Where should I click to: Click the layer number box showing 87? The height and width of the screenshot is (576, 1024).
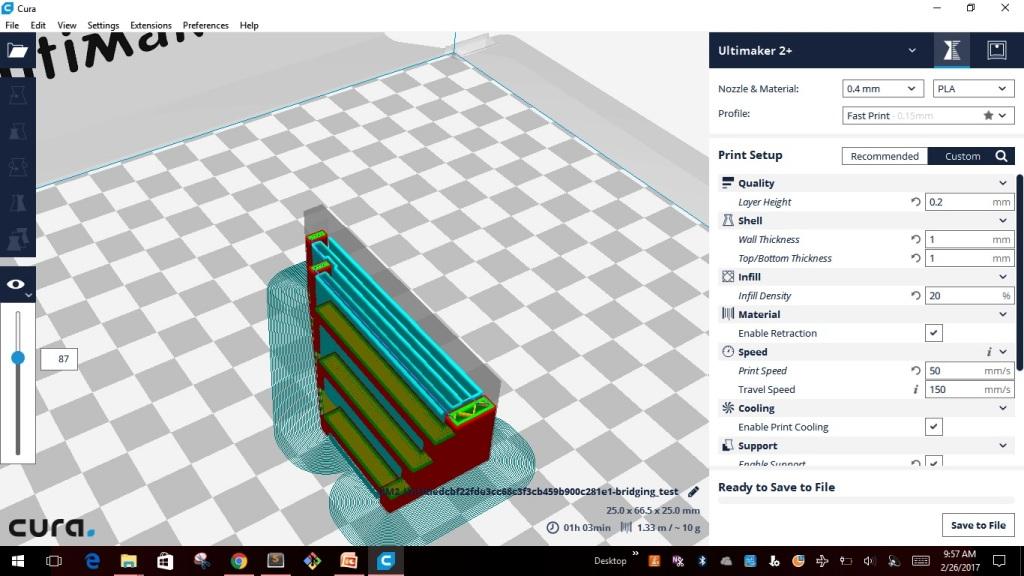59,359
